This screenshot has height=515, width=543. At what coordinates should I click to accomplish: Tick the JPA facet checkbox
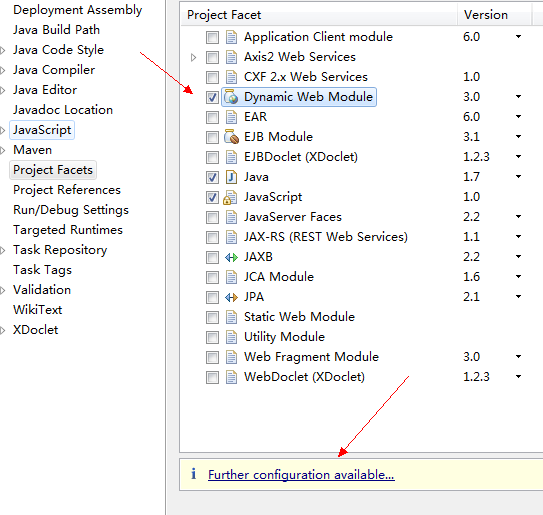pos(212,298)
